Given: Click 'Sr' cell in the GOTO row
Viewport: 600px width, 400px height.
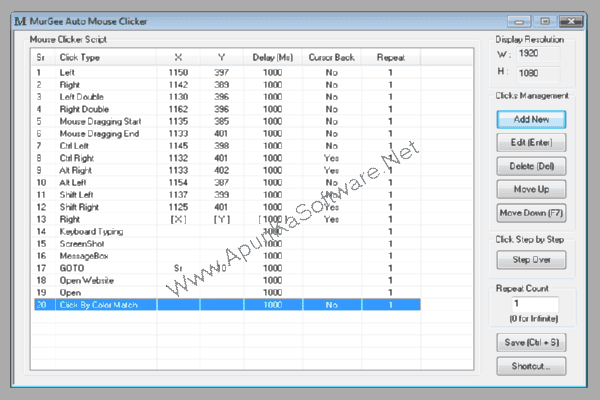Looking at the screenshot, I should (178, 268).
